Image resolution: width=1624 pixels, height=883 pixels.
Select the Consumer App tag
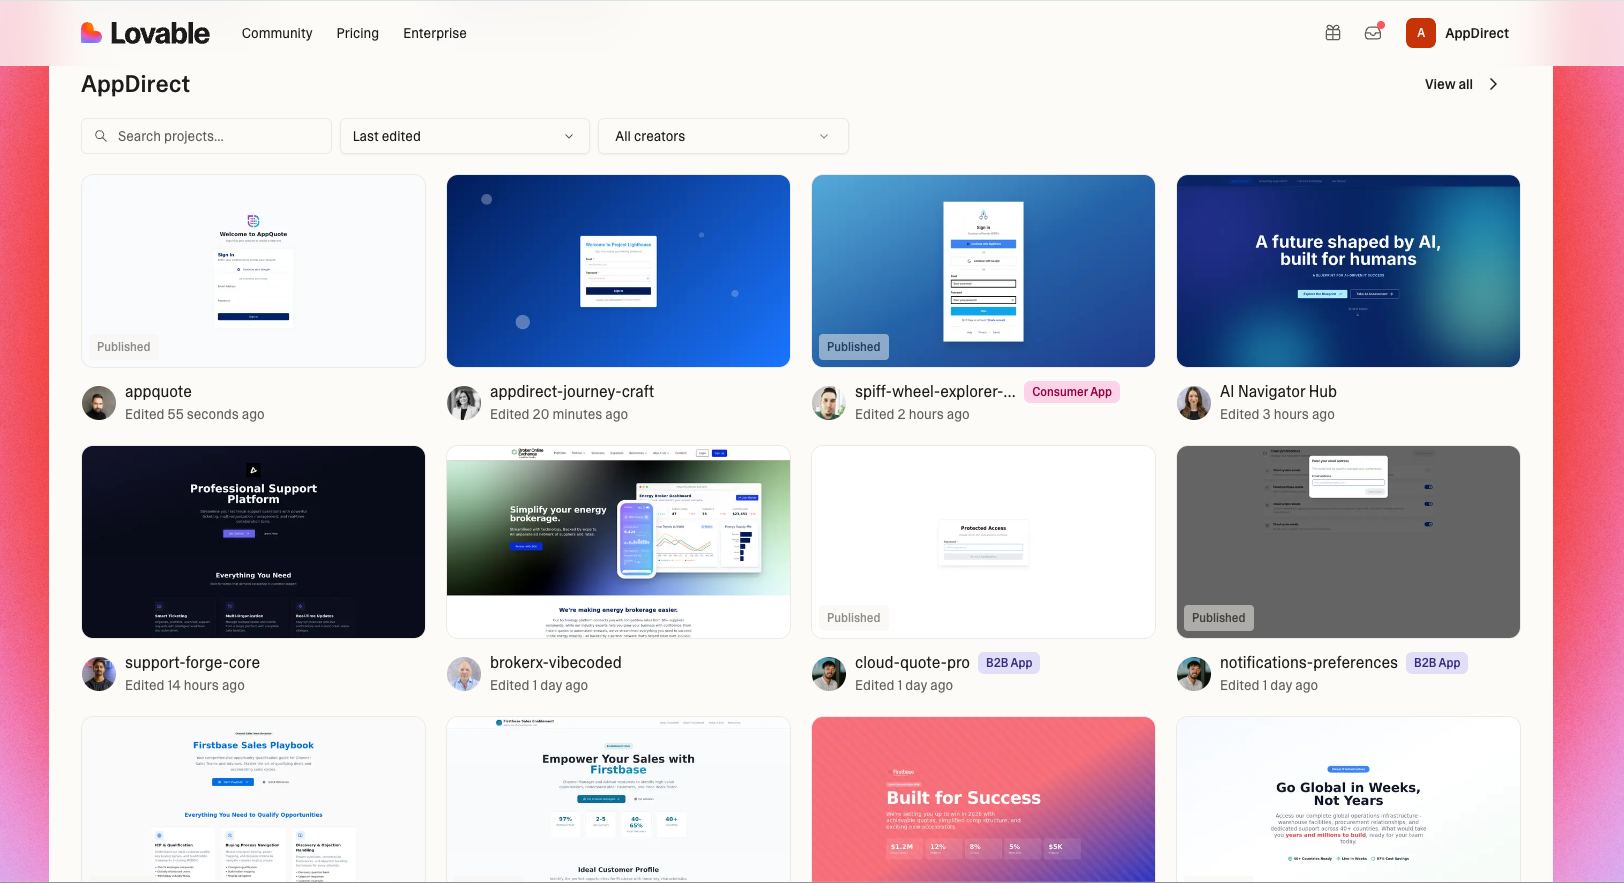coord(1072,392)
